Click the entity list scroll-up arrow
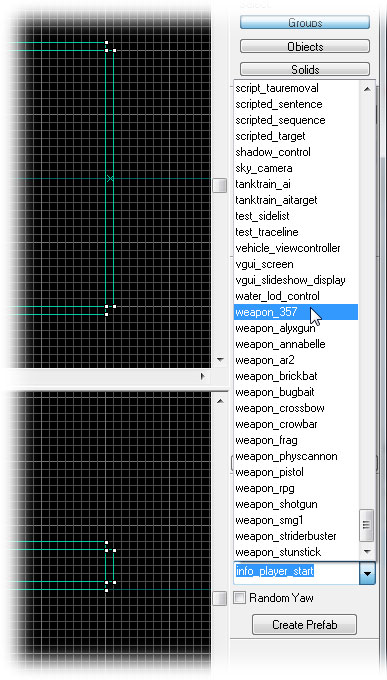Viewport: 387px width, 680px height. pos(367,88)
